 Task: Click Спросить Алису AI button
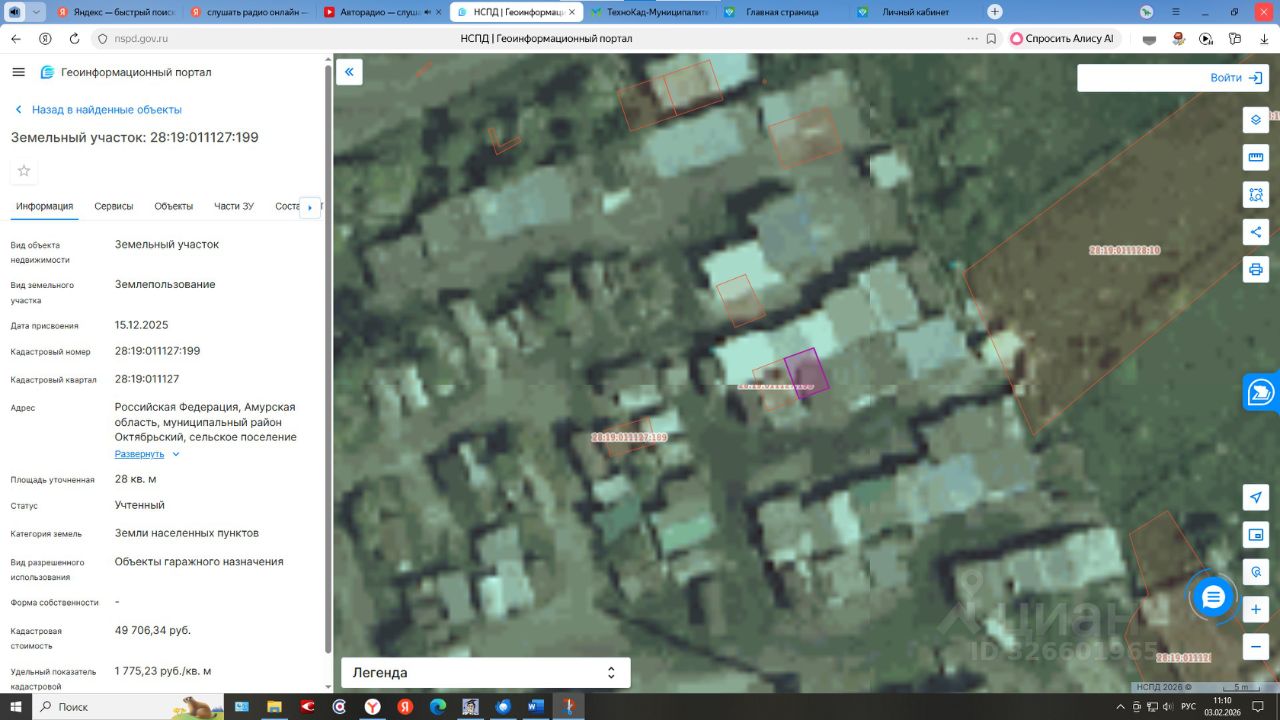point(1062,39)
